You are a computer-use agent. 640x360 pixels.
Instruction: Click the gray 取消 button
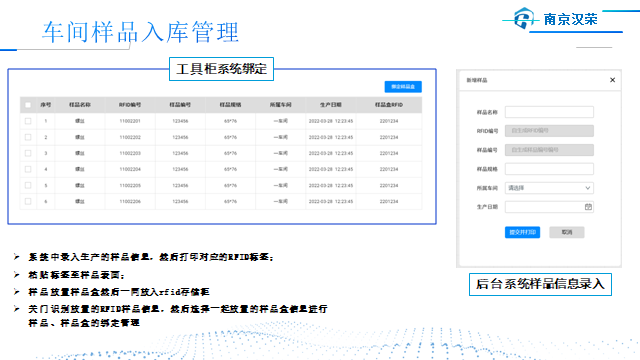point(567,232)
